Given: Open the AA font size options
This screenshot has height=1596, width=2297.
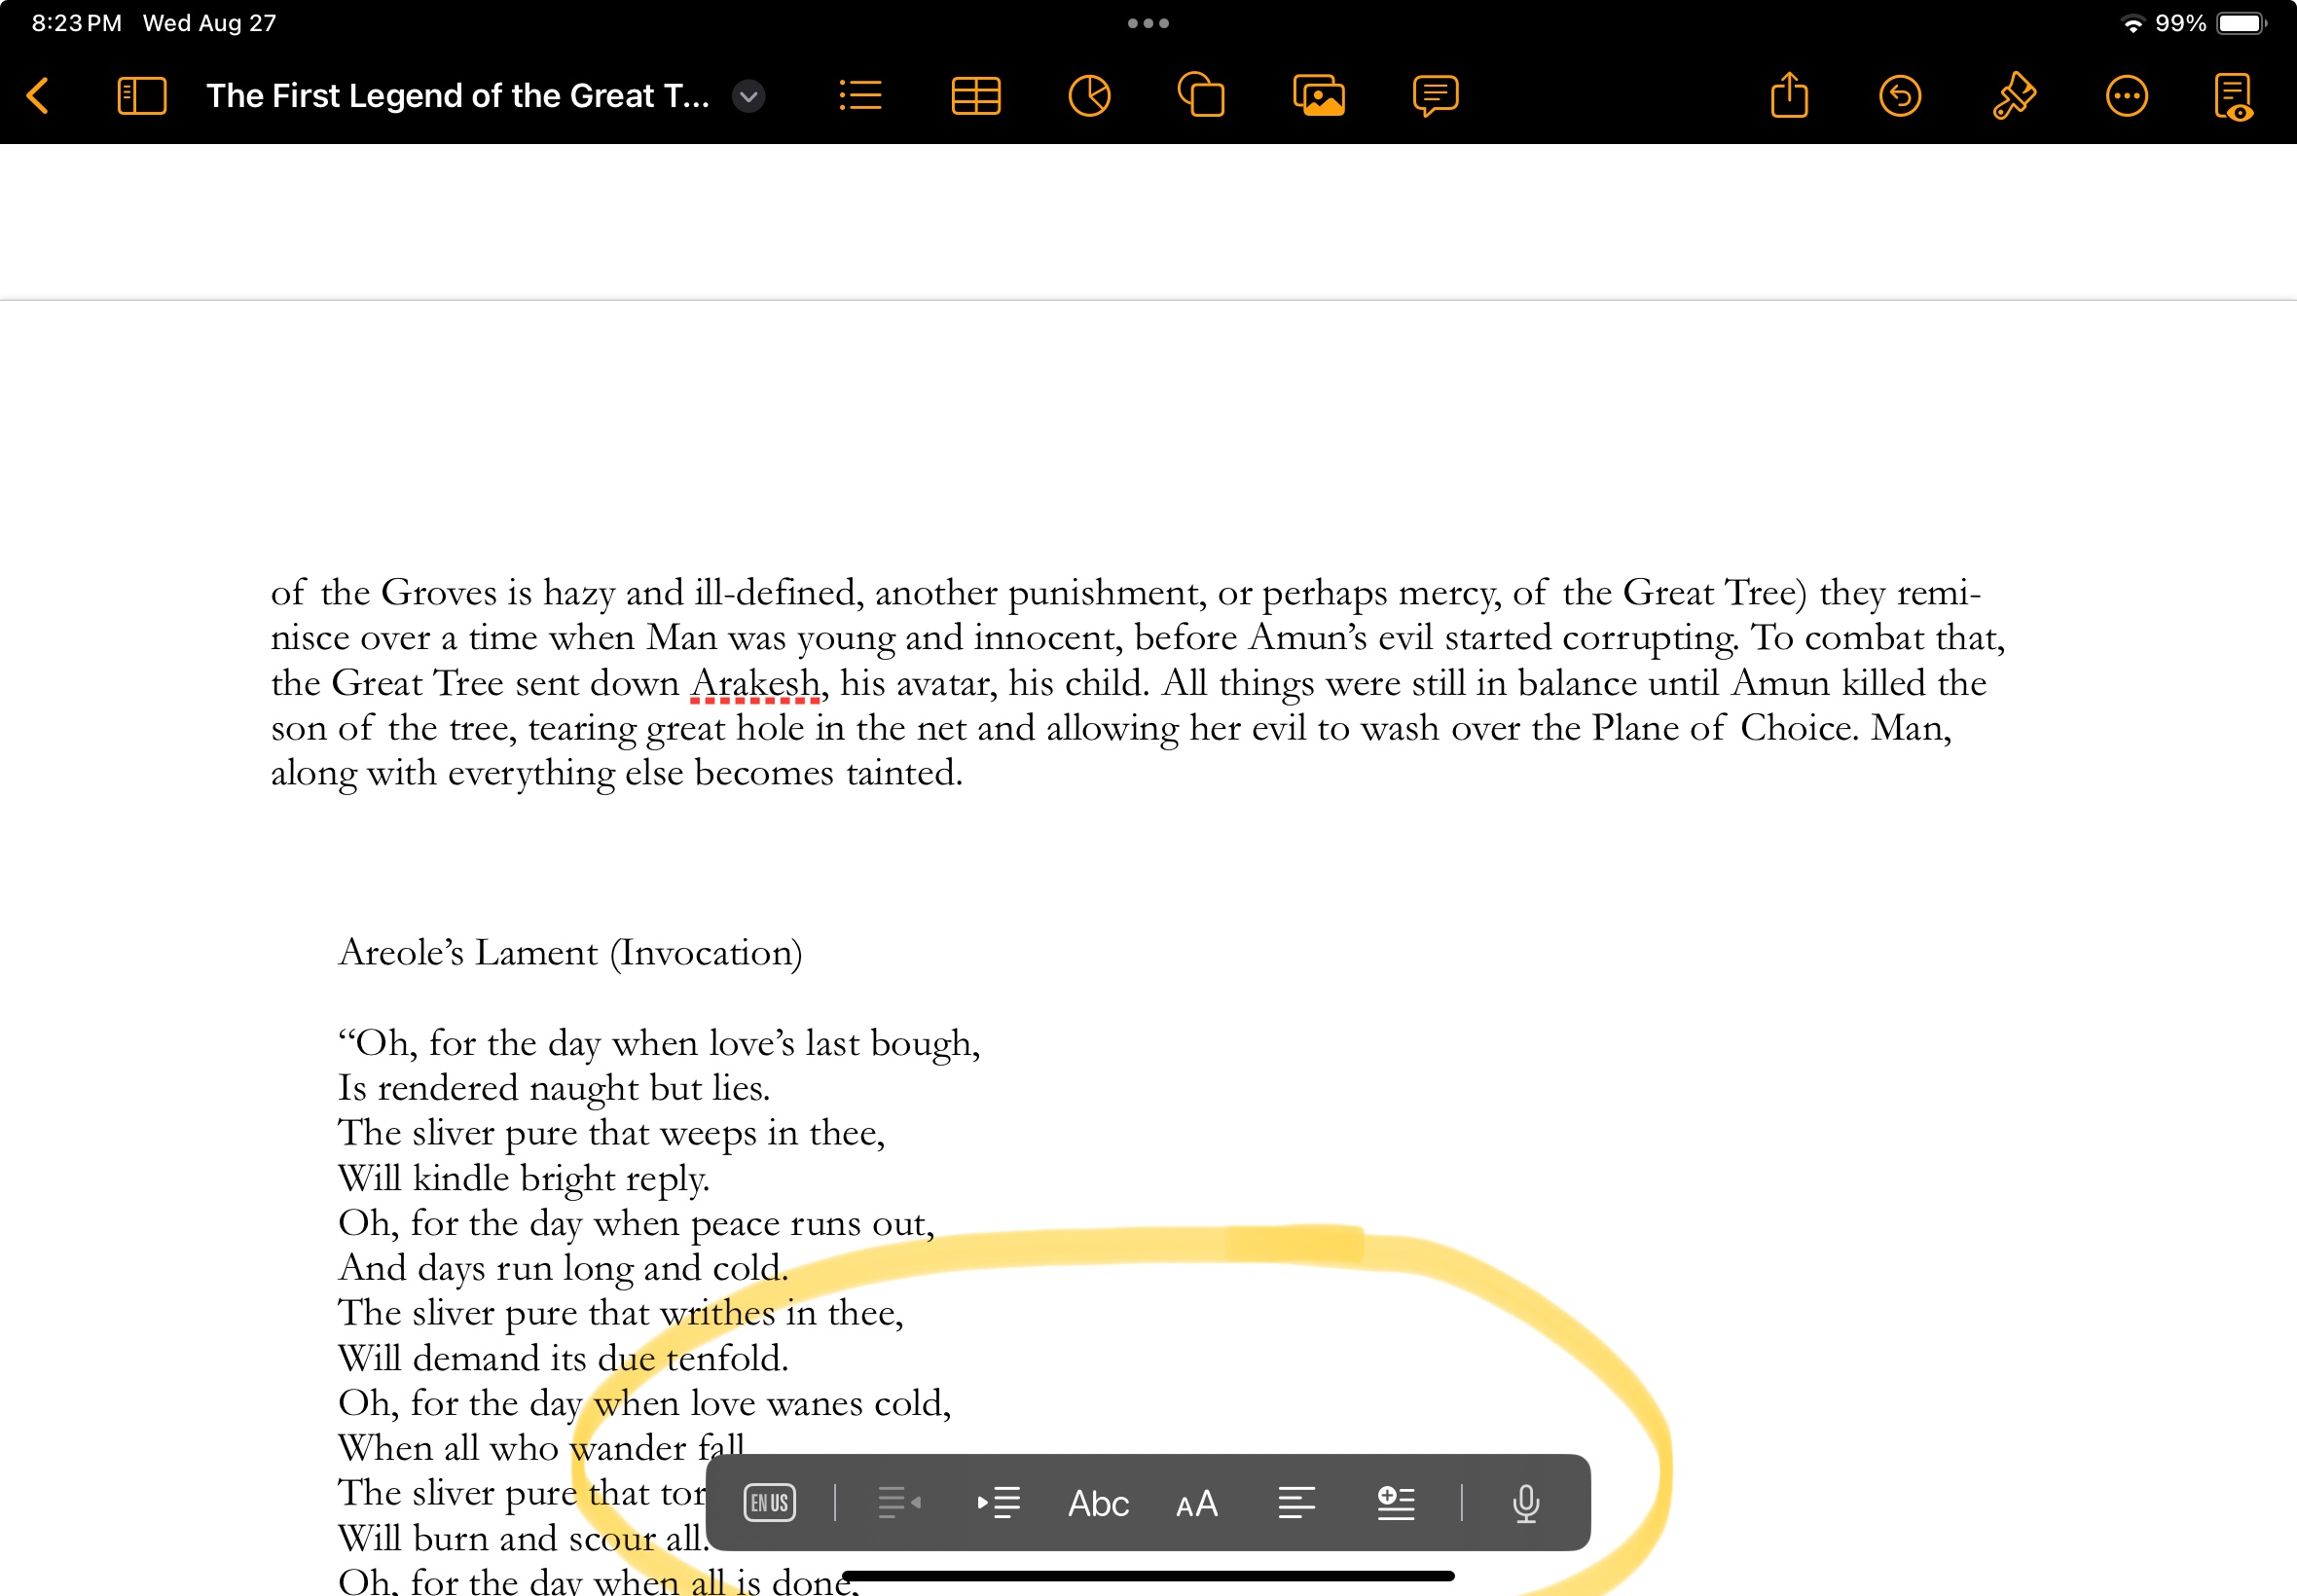Looking at the screenshot, I should coord(1196,1502).
